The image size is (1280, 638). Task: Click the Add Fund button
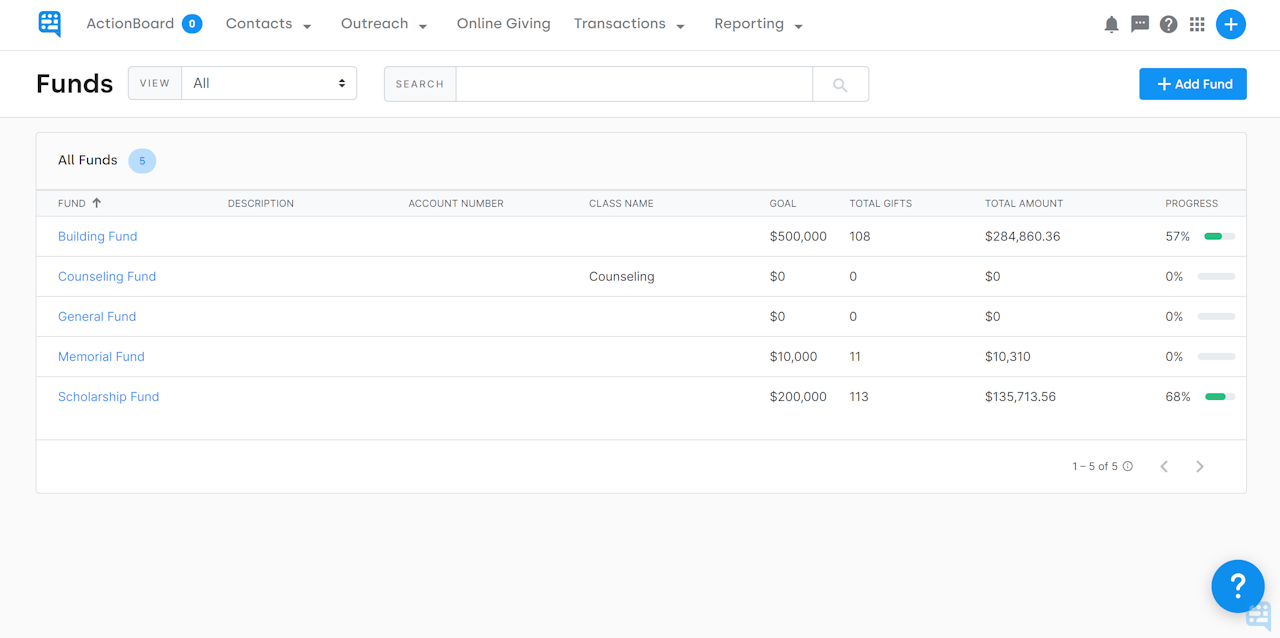pyautogui.click(x=1193, y=84)
